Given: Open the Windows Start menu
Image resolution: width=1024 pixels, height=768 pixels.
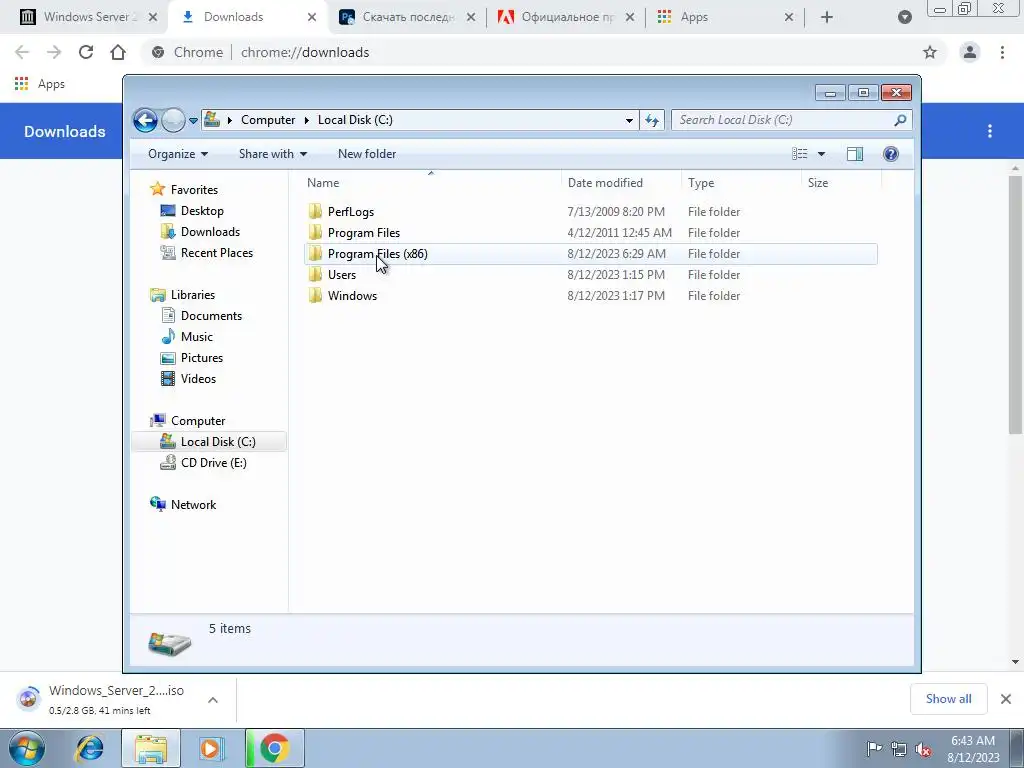Looking at the screenshot, I should click(26, 748).
